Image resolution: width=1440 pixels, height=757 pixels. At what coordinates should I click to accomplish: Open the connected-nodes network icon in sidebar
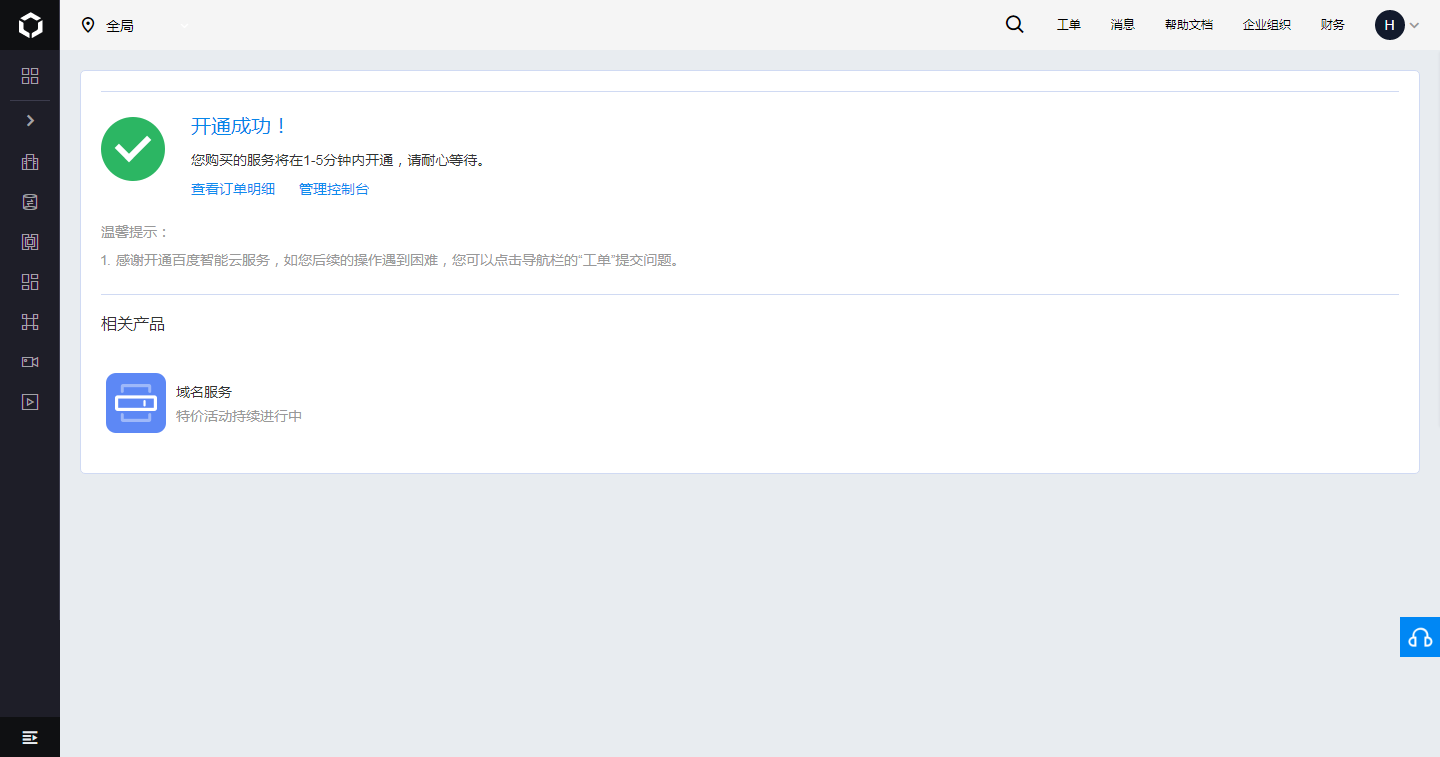tap(30, 322)
